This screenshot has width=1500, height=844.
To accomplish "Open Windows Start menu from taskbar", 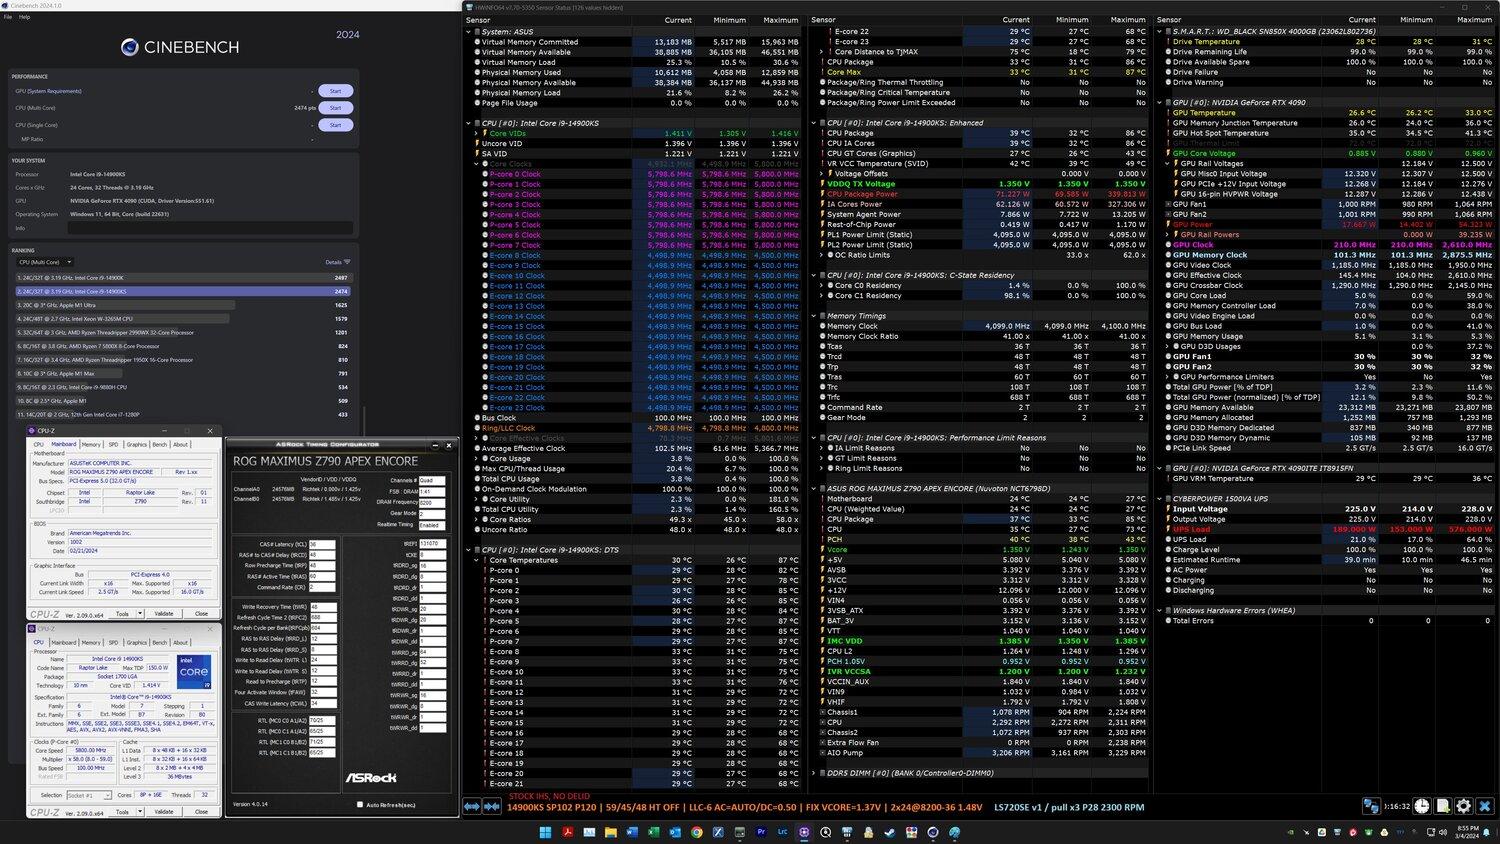I will pos(545,832).
